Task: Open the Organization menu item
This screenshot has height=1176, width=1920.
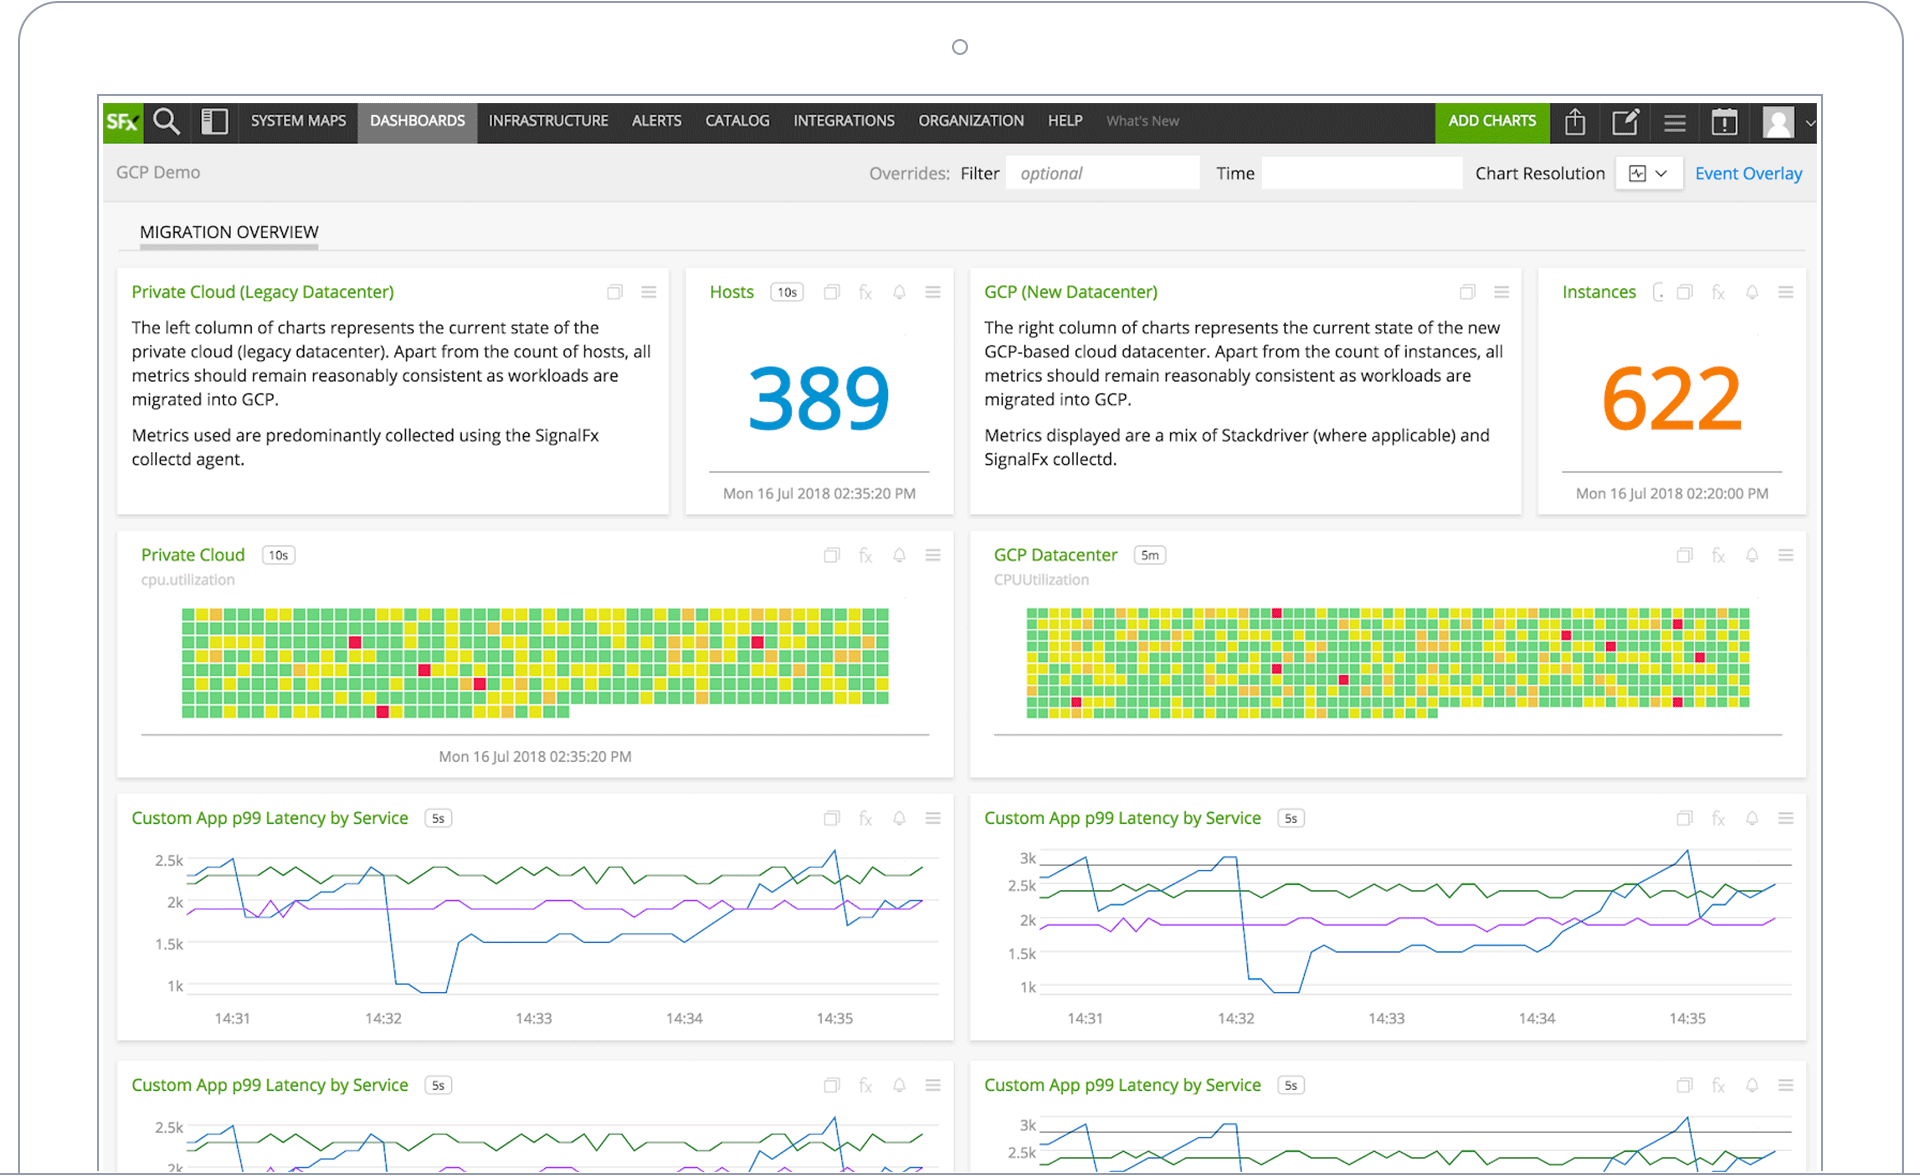Action: tap(971, 121)
